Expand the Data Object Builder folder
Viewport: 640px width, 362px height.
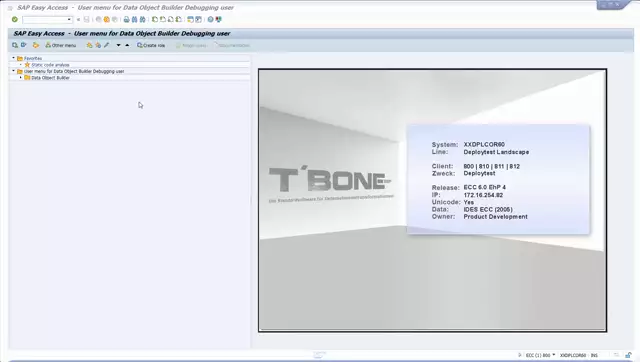(x=20, y=78)
